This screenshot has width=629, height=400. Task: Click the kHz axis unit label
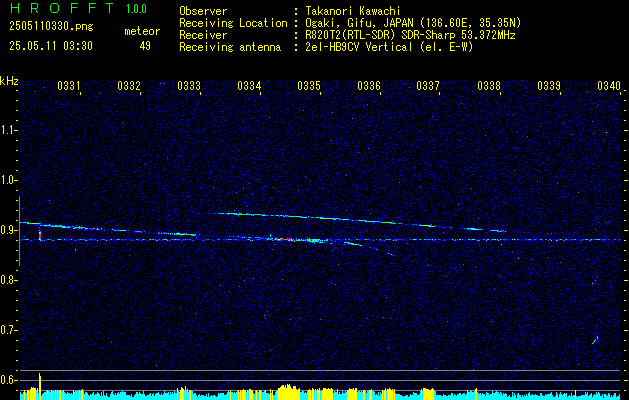tap(9, 81)
